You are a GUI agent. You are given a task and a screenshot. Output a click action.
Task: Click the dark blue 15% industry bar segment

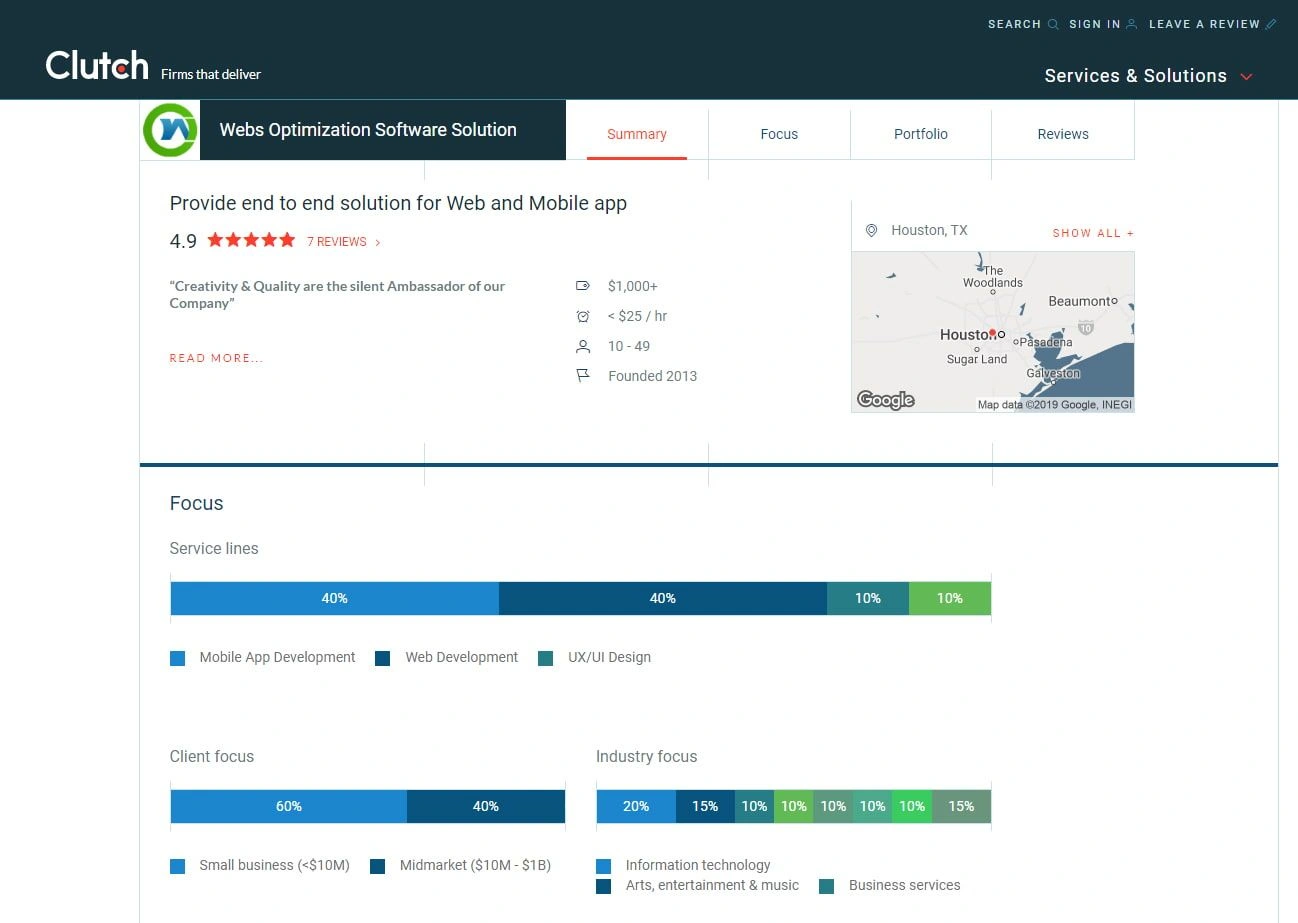click(705, 806)
